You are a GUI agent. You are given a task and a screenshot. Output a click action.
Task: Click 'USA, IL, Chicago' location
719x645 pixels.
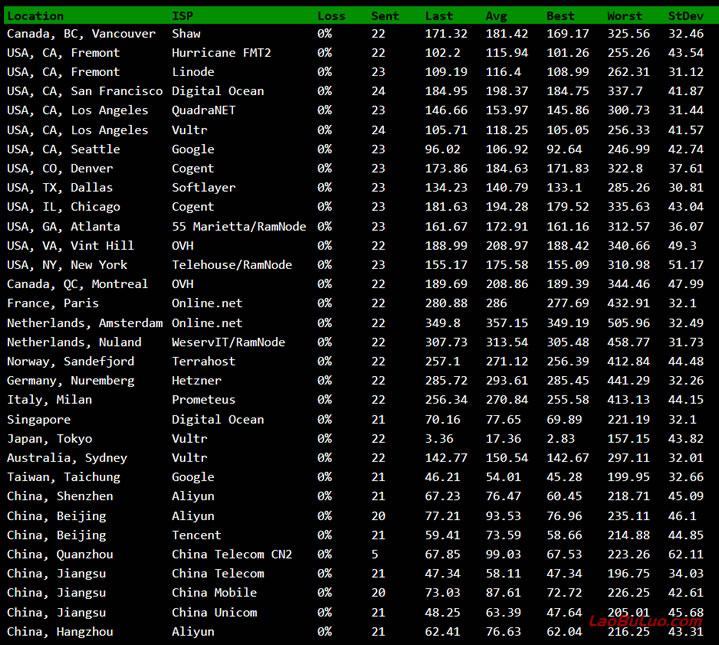pos(63,207)
